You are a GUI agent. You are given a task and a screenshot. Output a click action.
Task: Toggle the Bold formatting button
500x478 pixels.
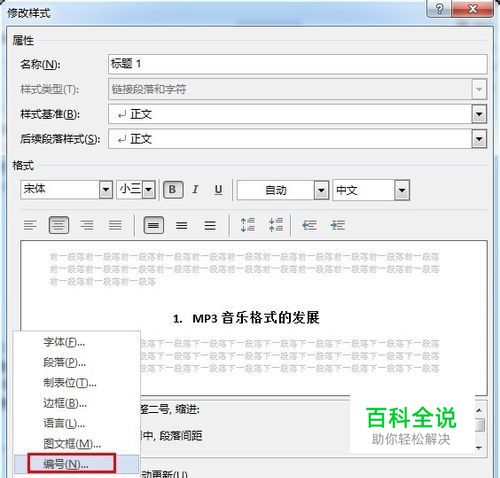point(173,190)
